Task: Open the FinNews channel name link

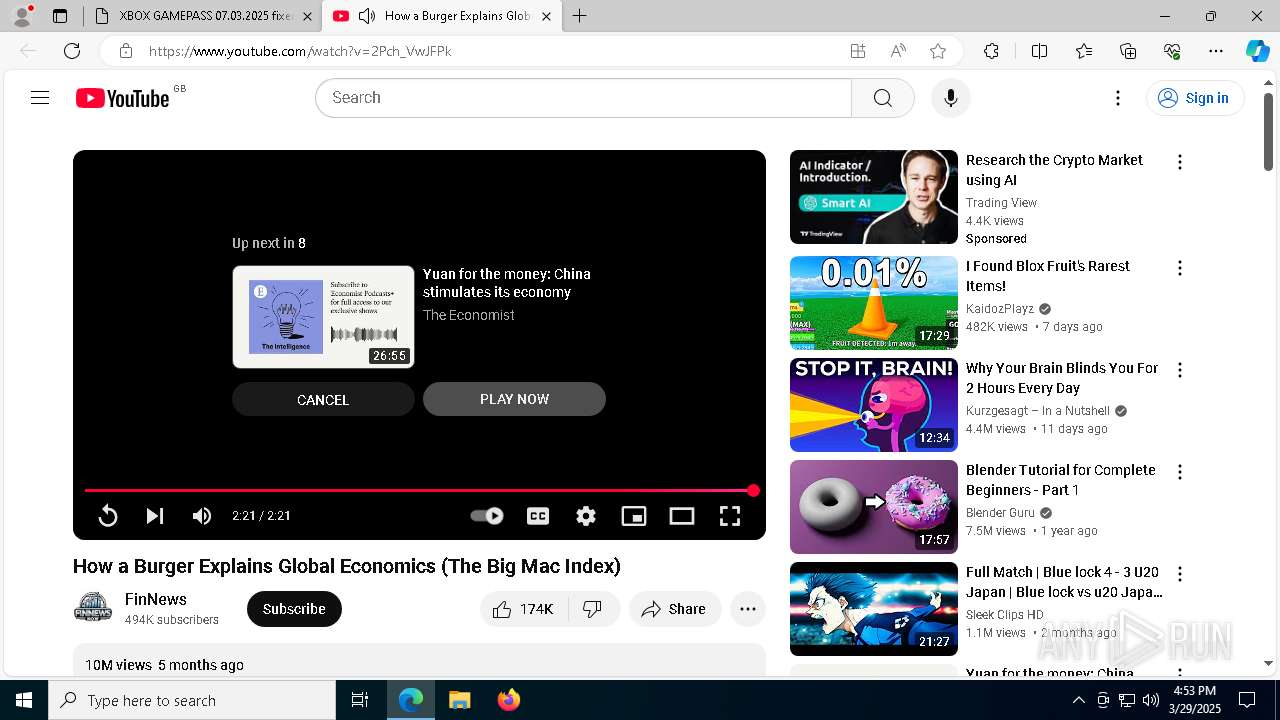Action: point(156,599)
